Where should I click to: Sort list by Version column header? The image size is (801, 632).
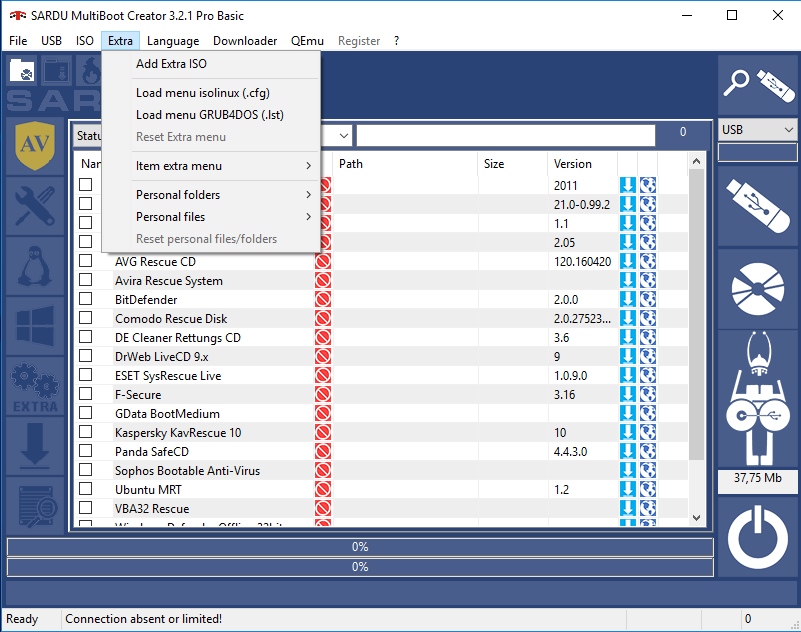(582, 163)
